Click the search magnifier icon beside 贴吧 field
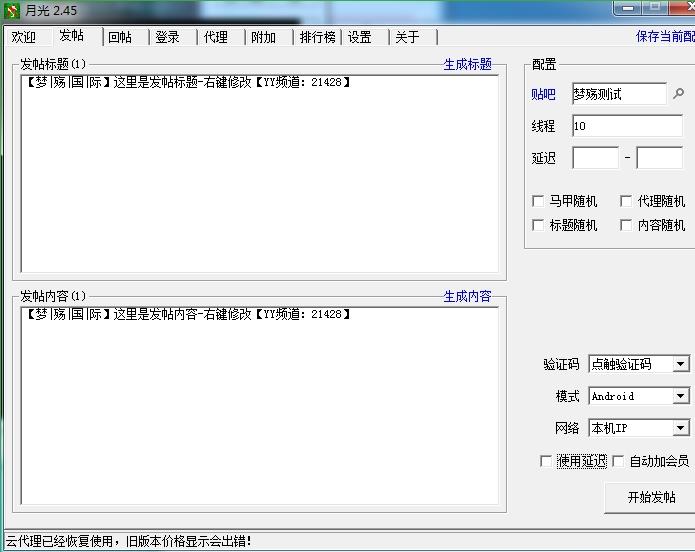The height and width of the screenshot is (552, 695). pos(679,94)
